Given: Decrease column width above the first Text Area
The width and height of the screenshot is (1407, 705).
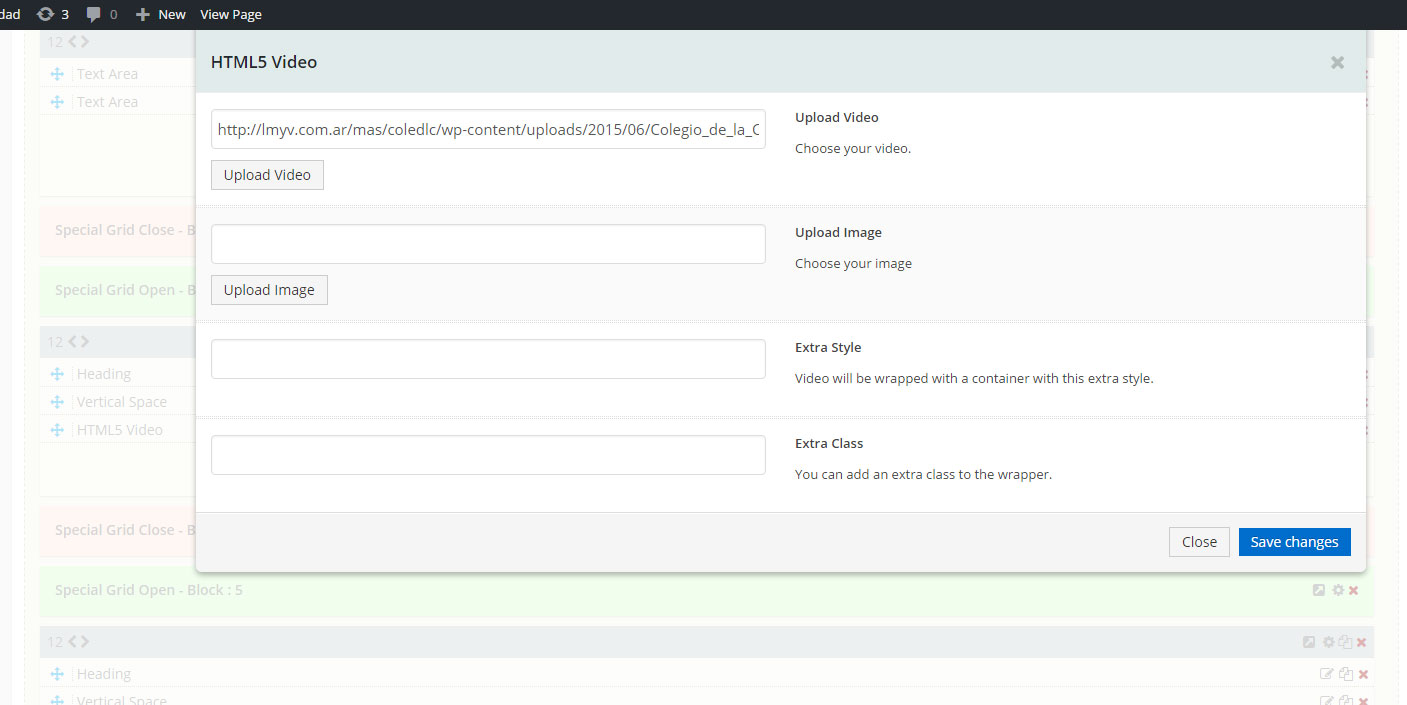Looking at the screenshot, I should pos(72,42).
